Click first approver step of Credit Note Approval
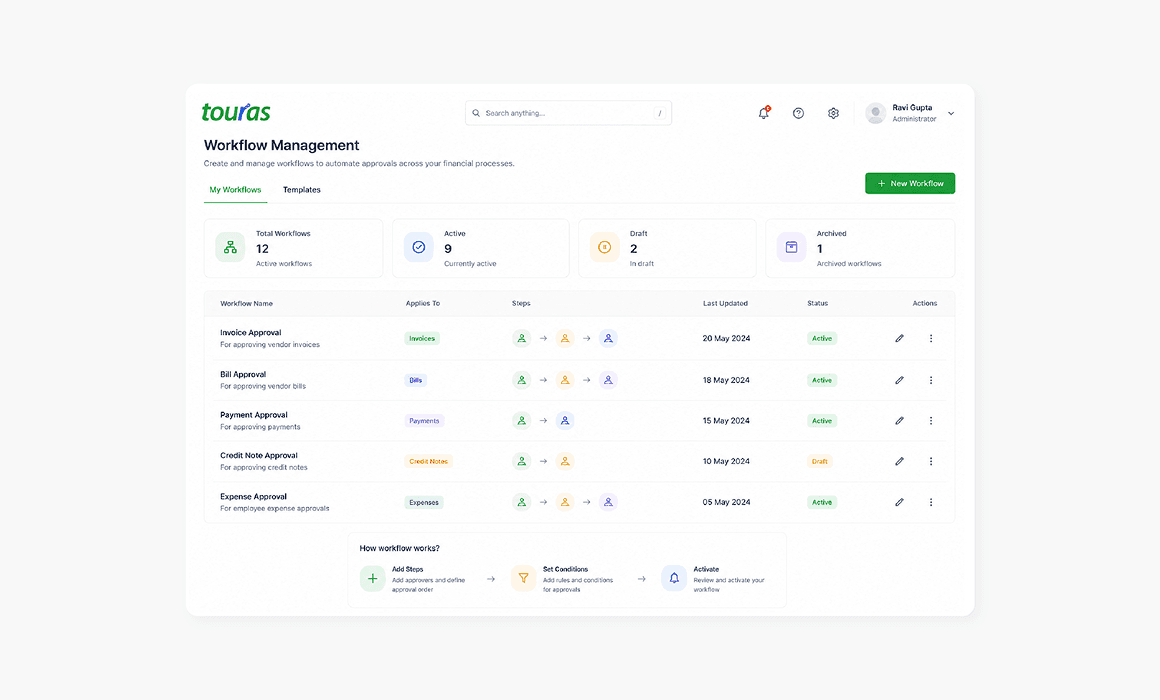 (522, 461)
